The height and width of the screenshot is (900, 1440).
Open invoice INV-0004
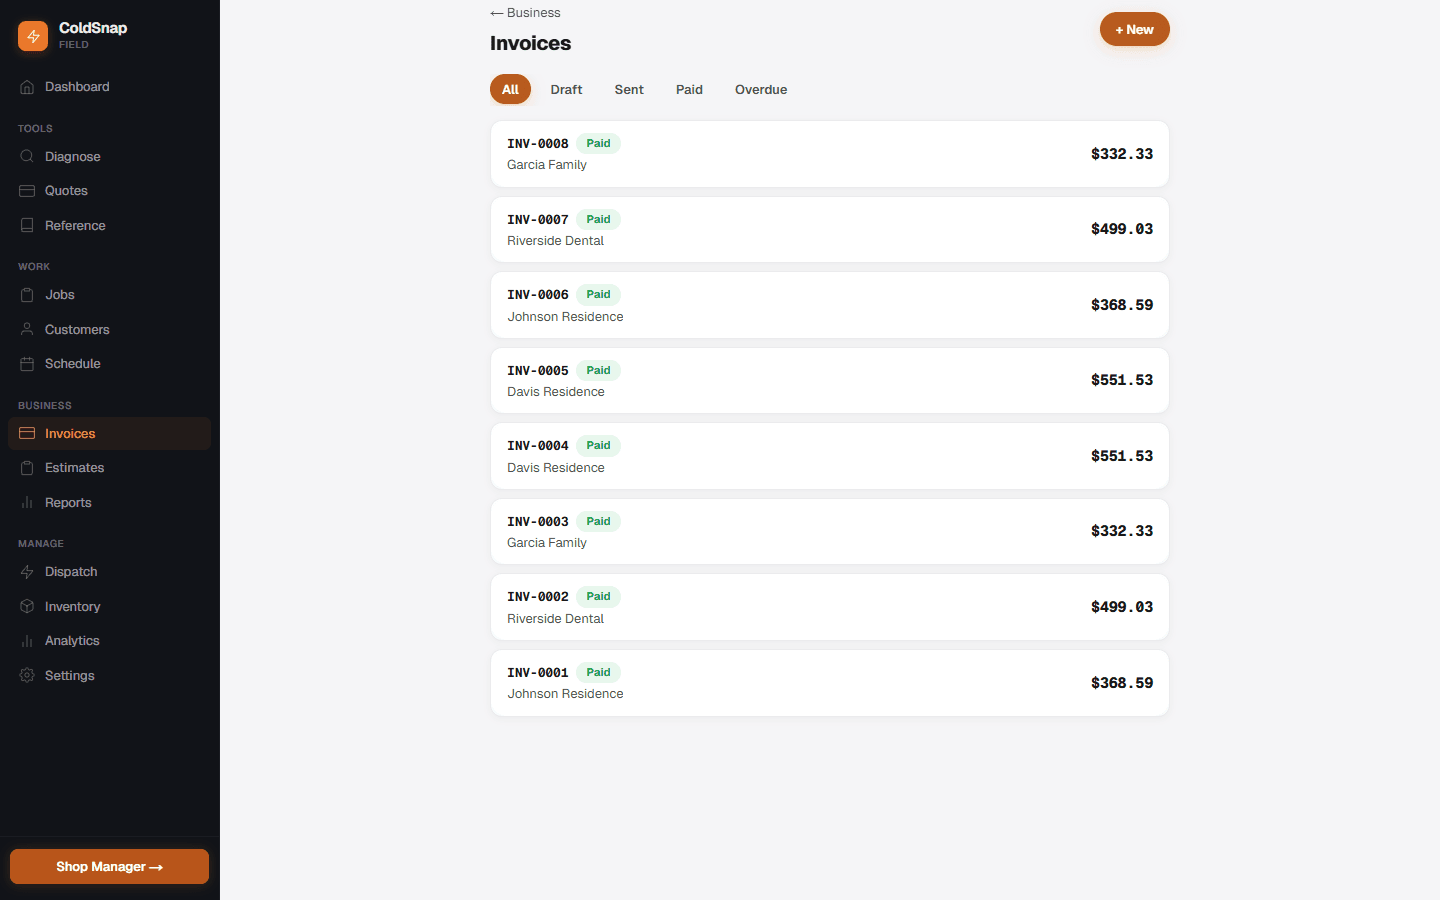point(830,456)
